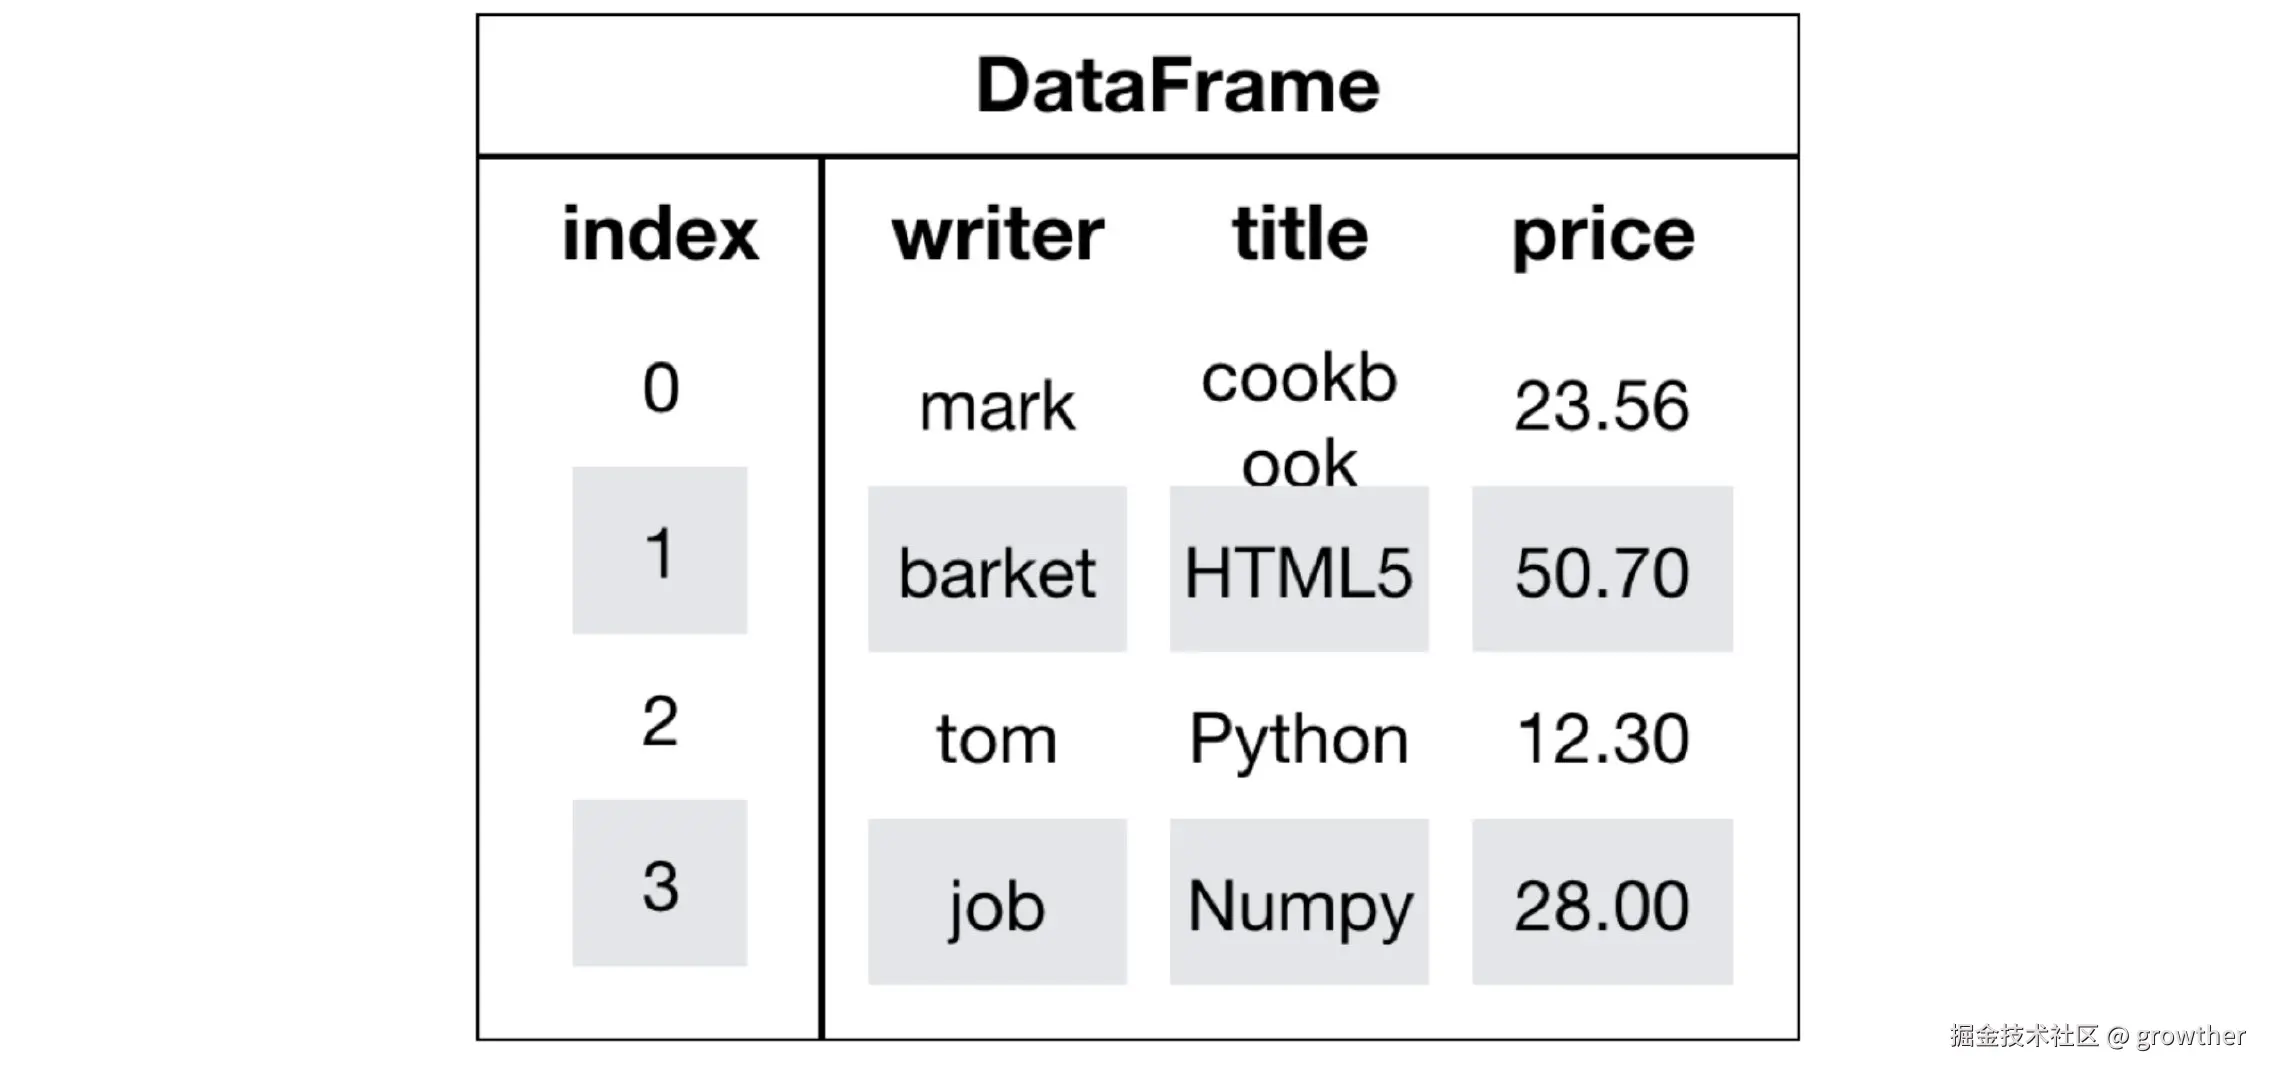Click the "barket" writer cell
Image resolution: width=2274 pixels, height=1080 pixels.
(x=997, y=571)
